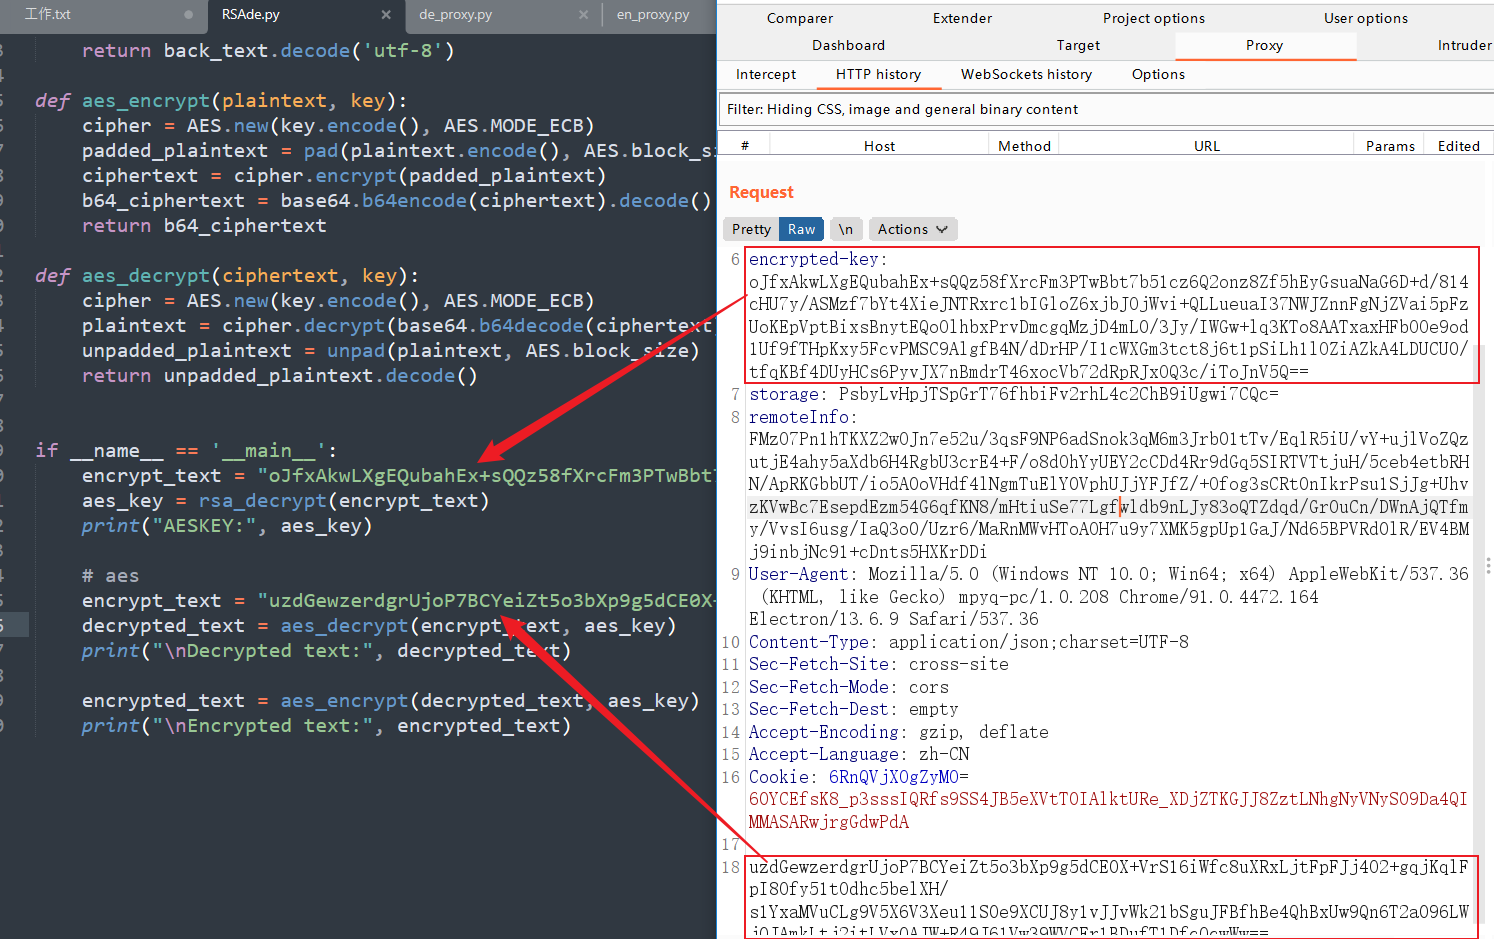This screenshot has width=1494, height=939.
Task: Switch to the Intercept tab
Action: coord(766,74)
